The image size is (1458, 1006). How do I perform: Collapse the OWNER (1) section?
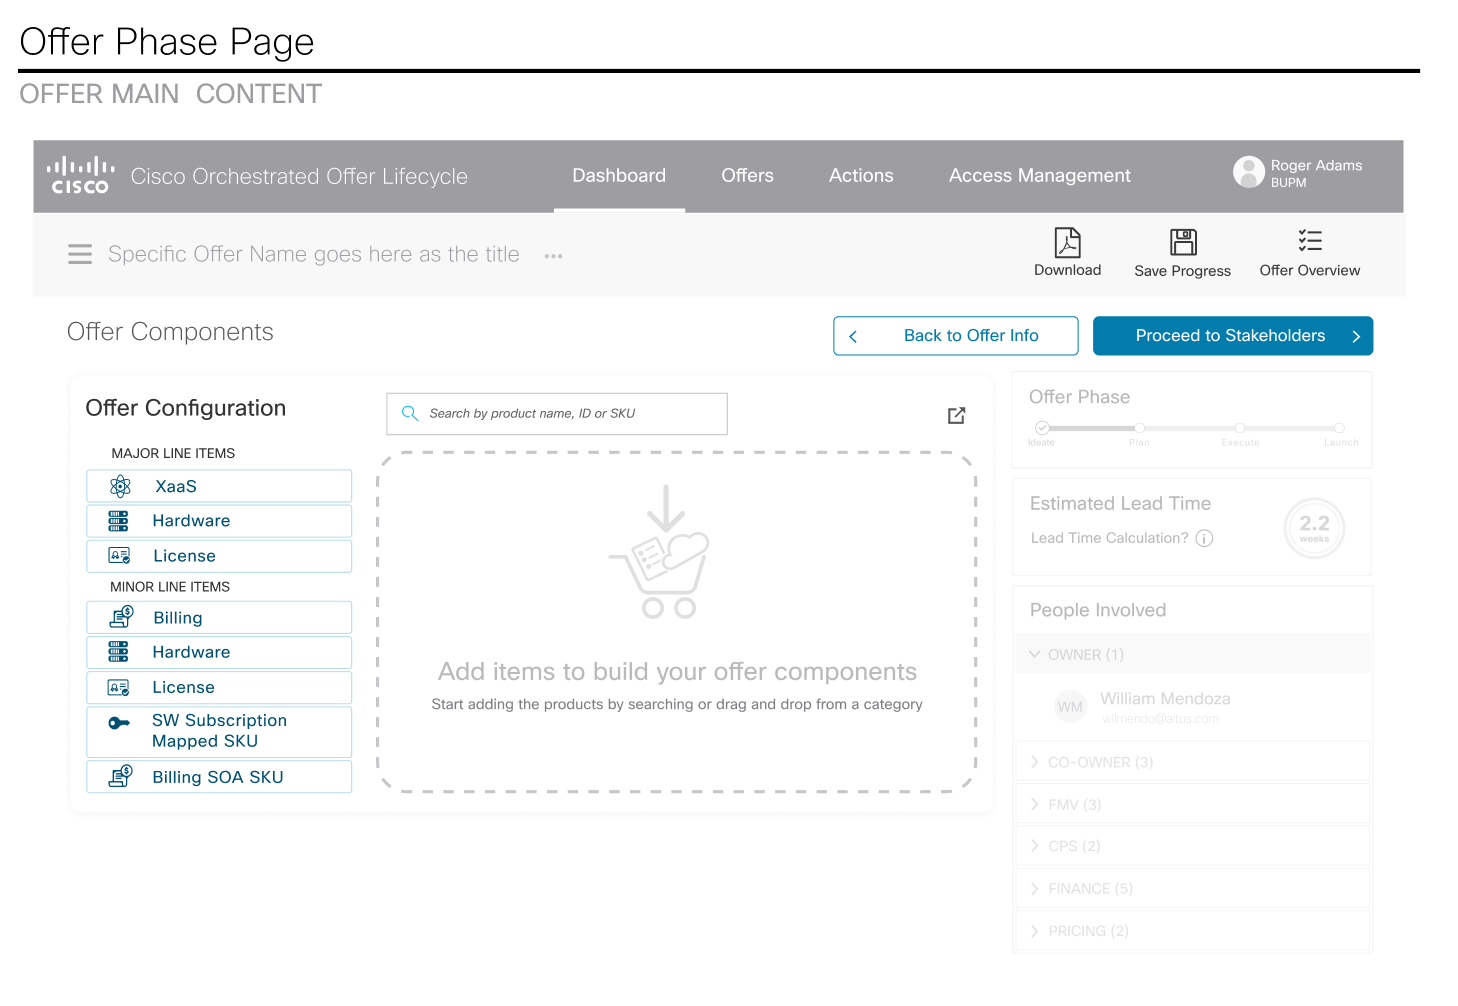[1035, 655]
